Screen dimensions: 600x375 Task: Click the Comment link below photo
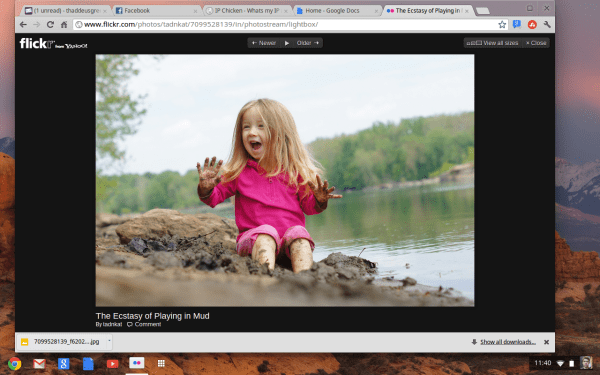pos(144,324)
